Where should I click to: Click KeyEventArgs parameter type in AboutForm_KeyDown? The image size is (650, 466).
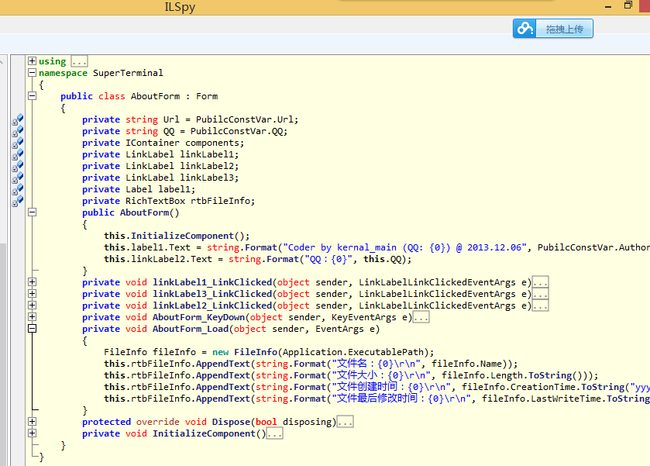pos(364,317)
